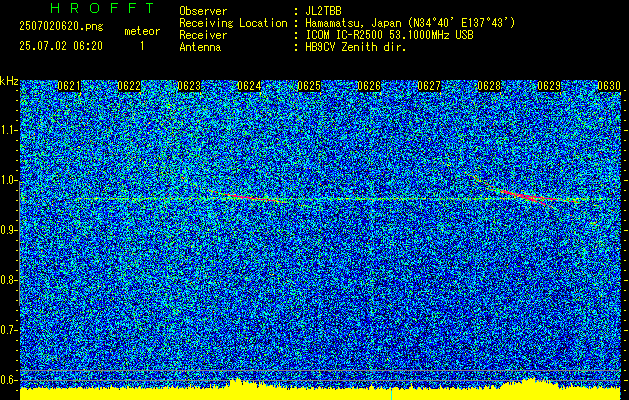Click the 0630 time marker
629x400 pixels.
pos(609,86)
